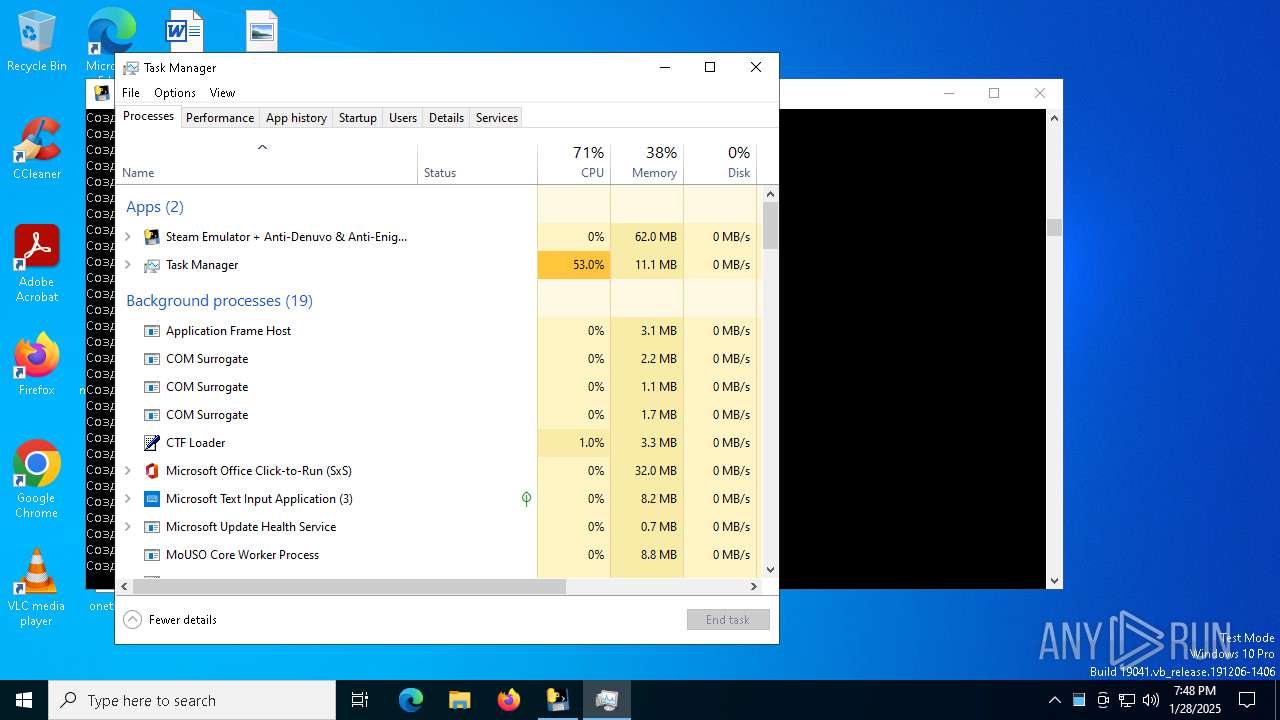Switch to the Services tab
Image resolution: width=1280 pixels, height=720 pixels.
tap(497, 117)
